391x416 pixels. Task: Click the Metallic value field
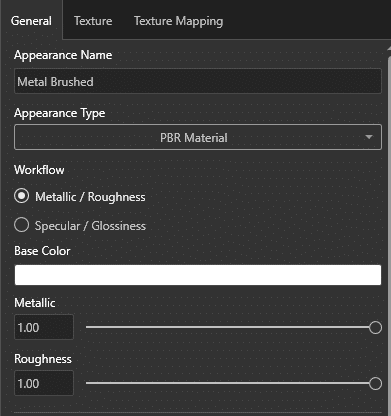44,327
